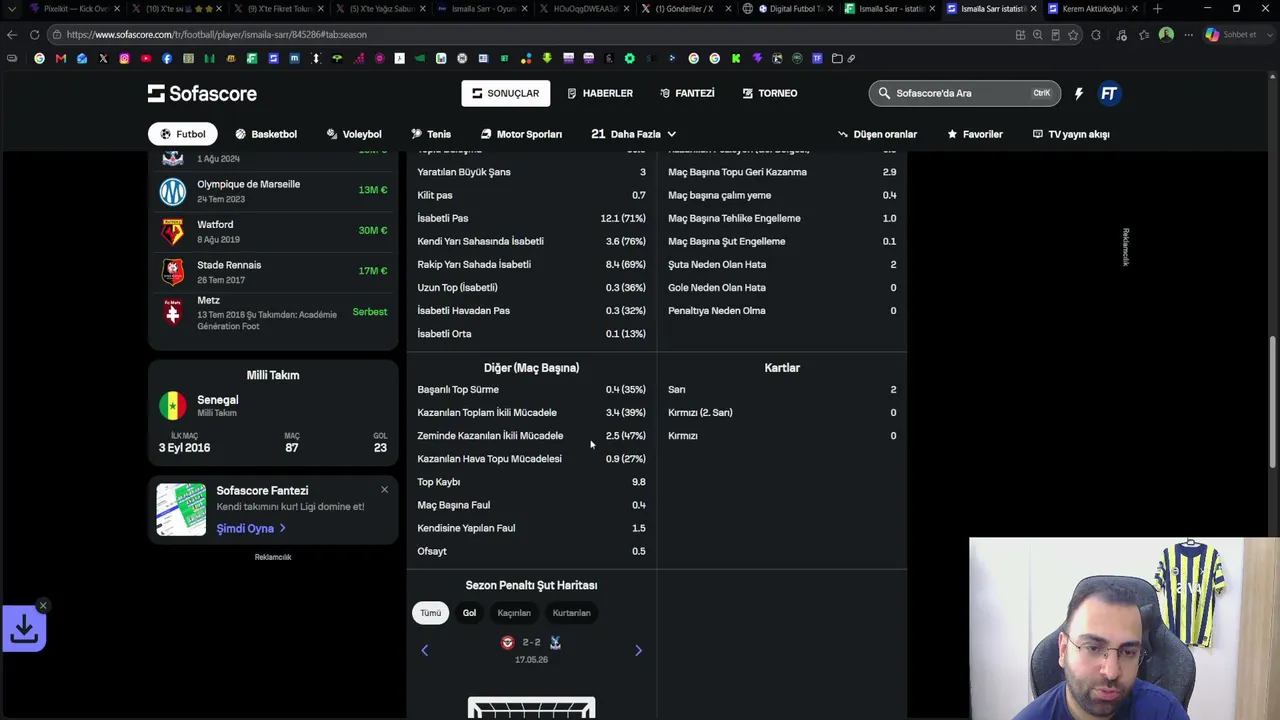Open the YouTube bookmark icon

[146, 58]
